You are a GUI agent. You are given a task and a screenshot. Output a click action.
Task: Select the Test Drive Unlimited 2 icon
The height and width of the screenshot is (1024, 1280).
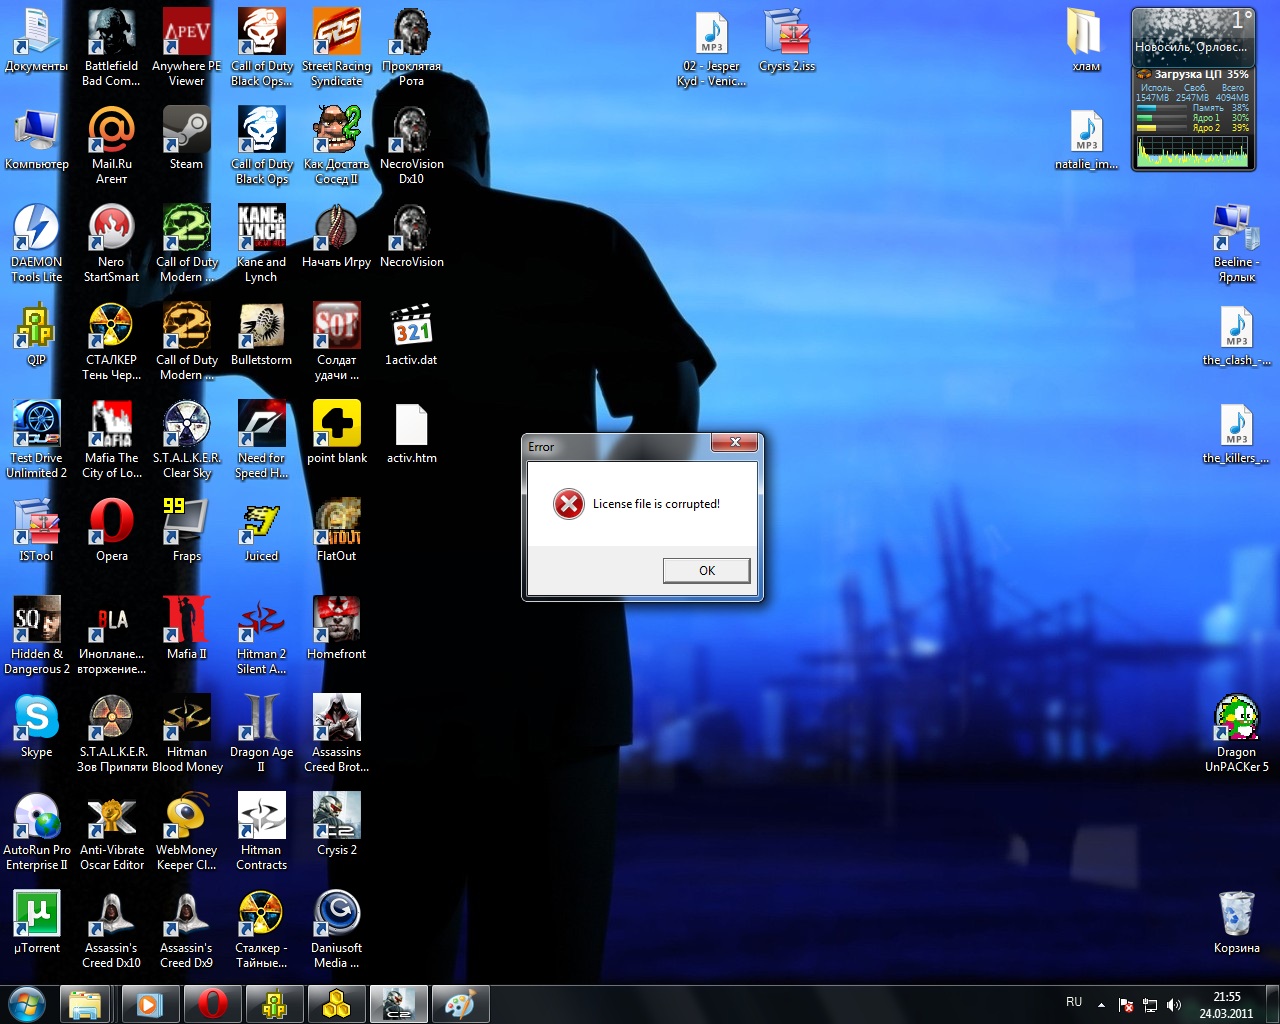click(36, 439)
